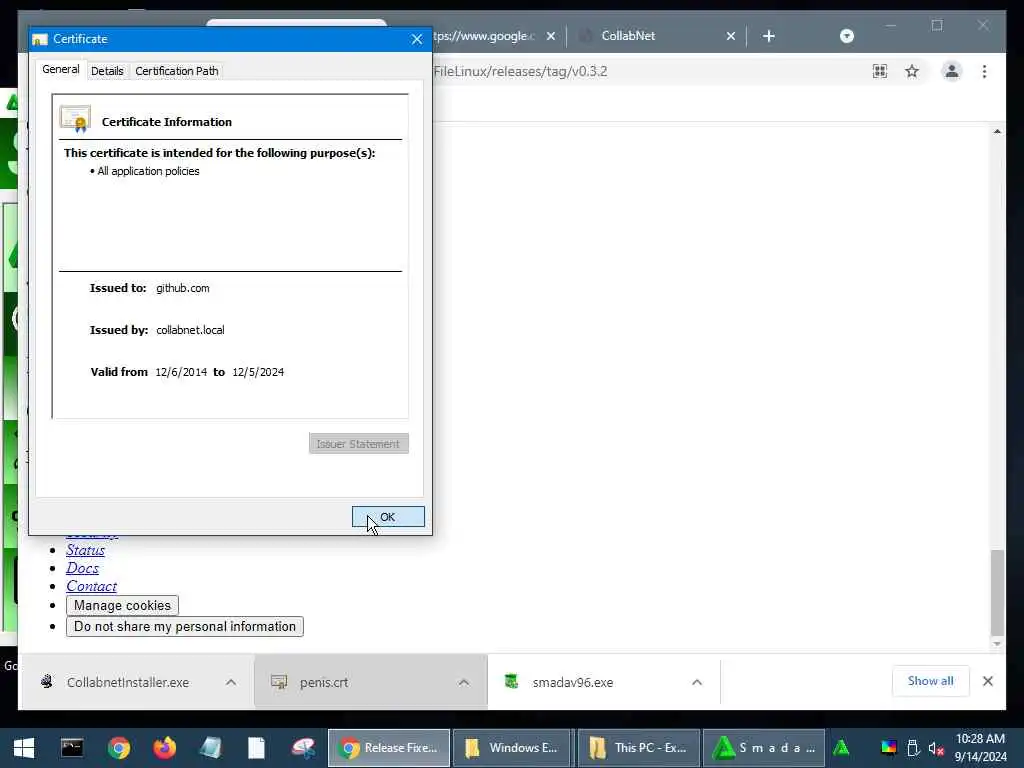Open the CollabNet browser tab
Image resolution: width=1024 pixels, height=768 pixels.
coord(628,36)
